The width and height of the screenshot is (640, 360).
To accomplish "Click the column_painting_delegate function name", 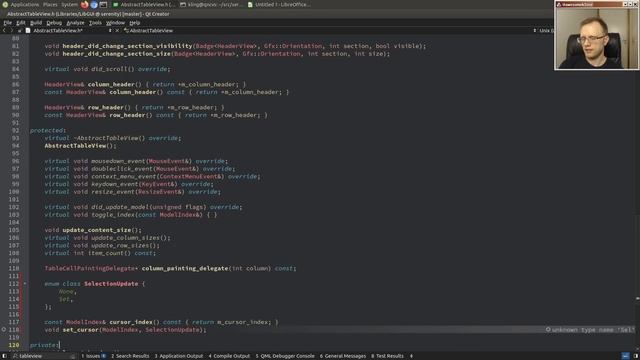I will tap(185, 268).
